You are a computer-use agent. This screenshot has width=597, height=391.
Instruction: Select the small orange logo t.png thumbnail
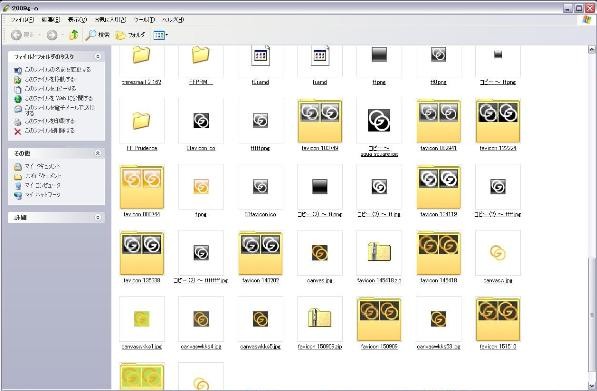(201, 187)
